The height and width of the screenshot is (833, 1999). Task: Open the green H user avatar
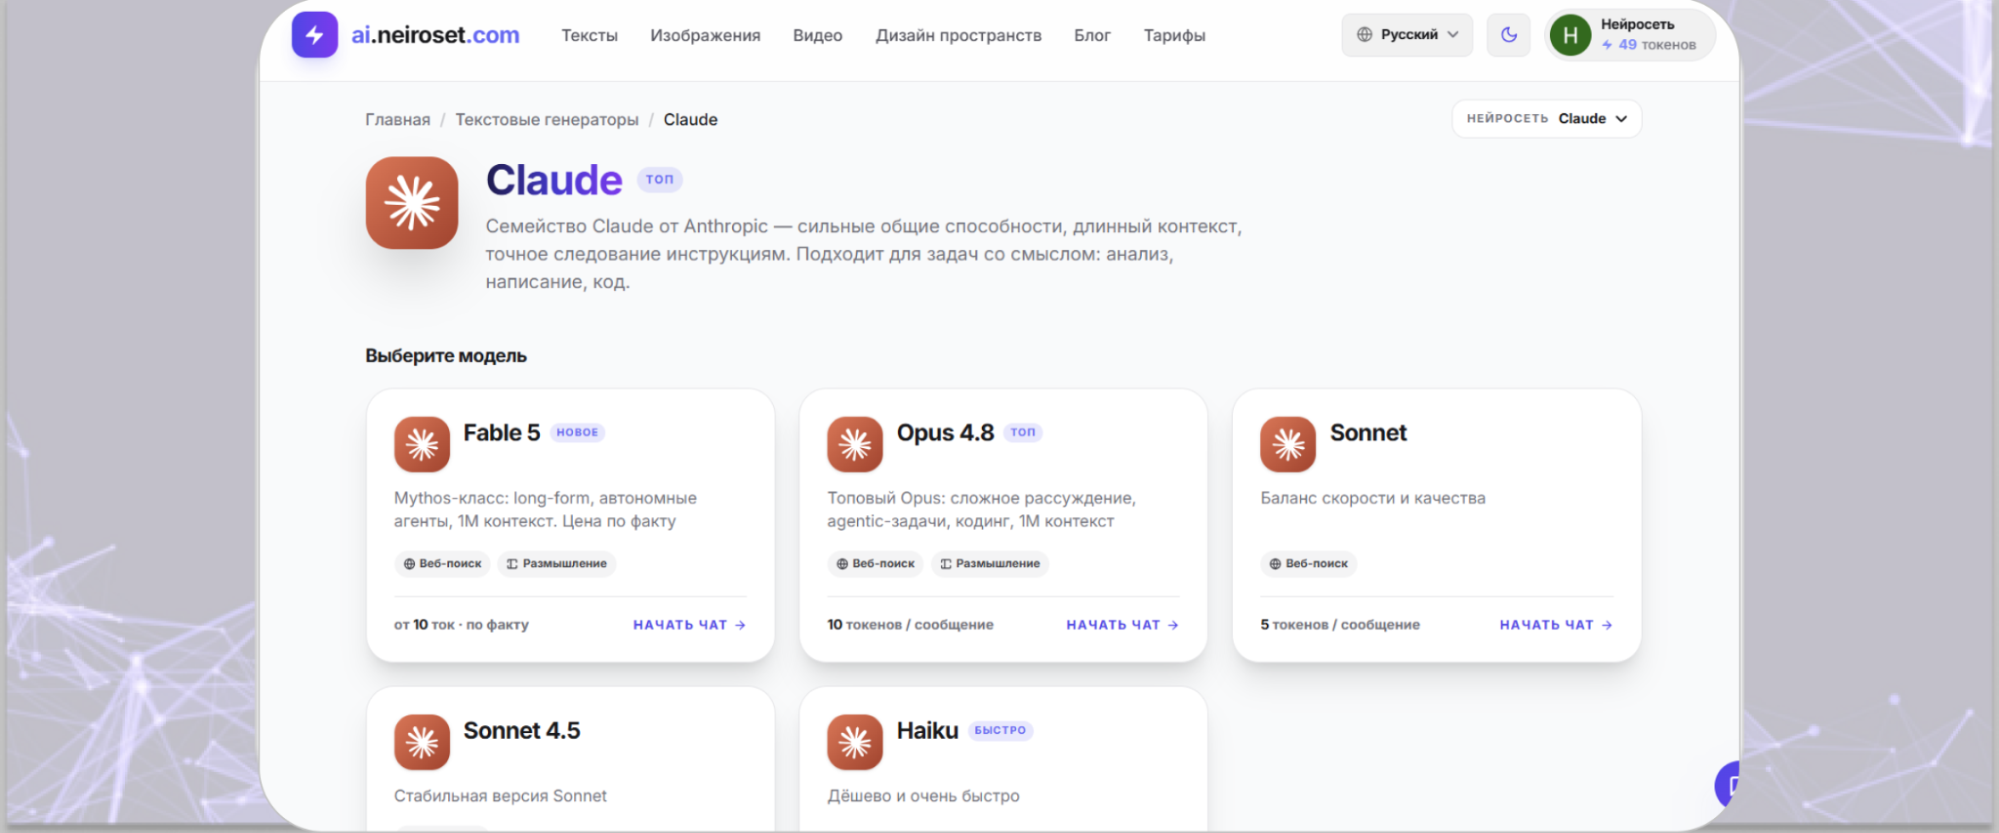(1570, 36)
